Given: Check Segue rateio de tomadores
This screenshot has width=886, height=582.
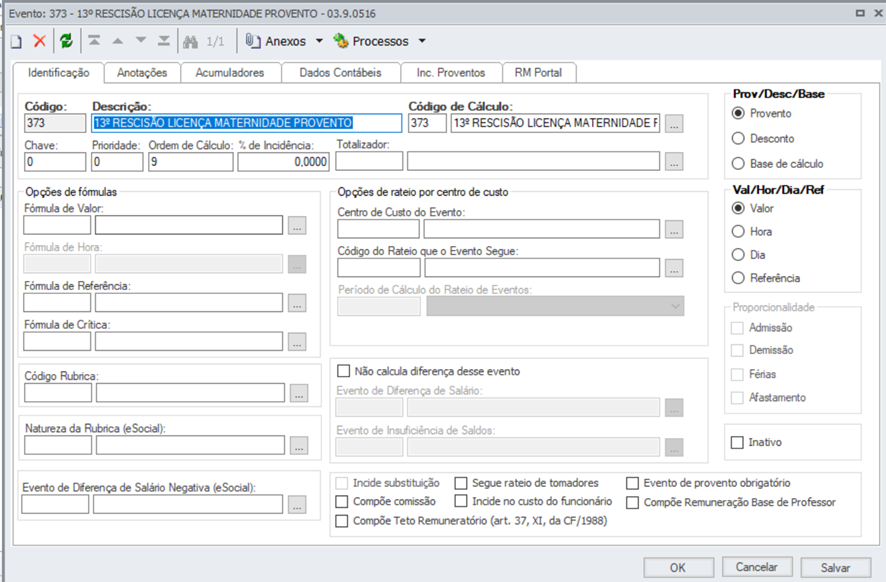Looking at the screenshot, I should (461, 483).
